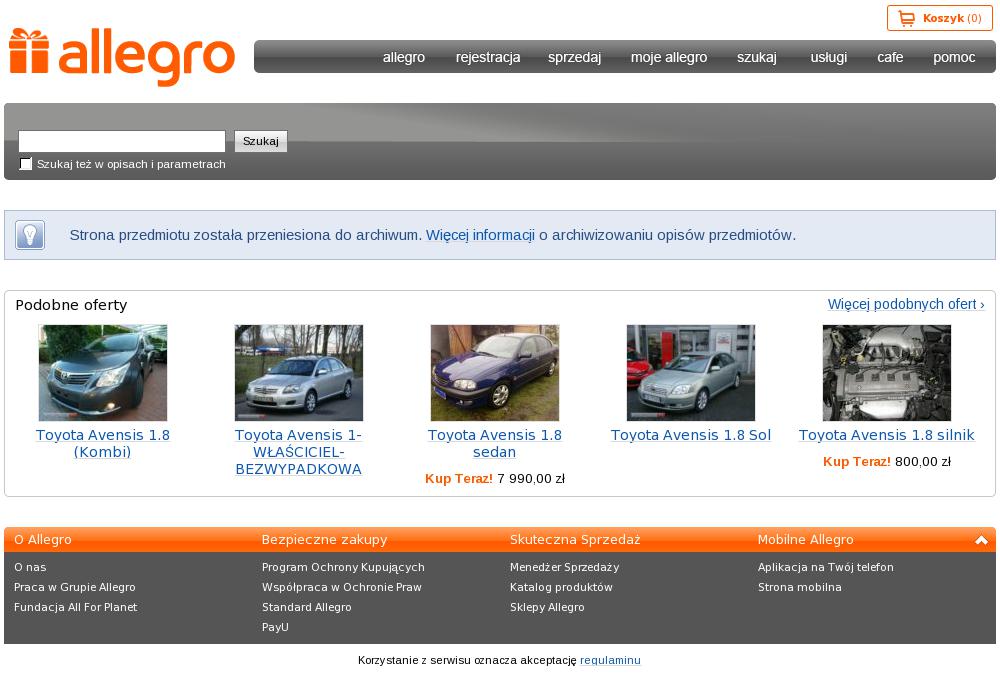This screenshot has height=680, width=1000.
Task: Open the O nas footer link
Action: 30,567
